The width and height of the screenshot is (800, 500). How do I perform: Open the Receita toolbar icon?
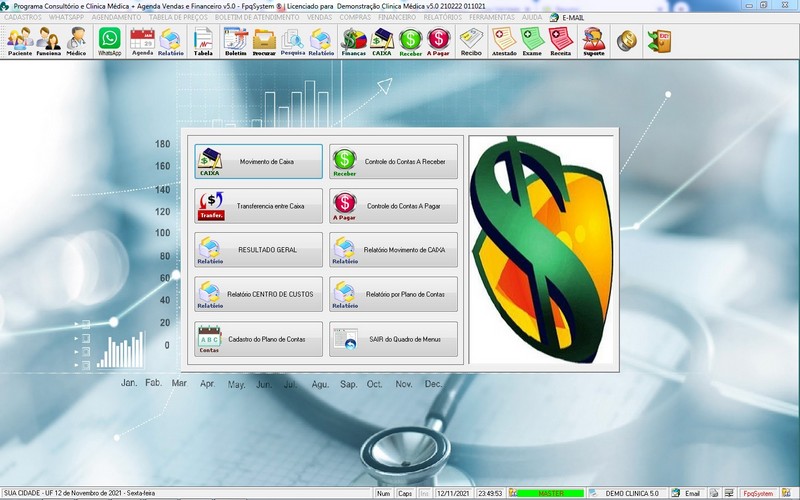[x=560, y=41]
